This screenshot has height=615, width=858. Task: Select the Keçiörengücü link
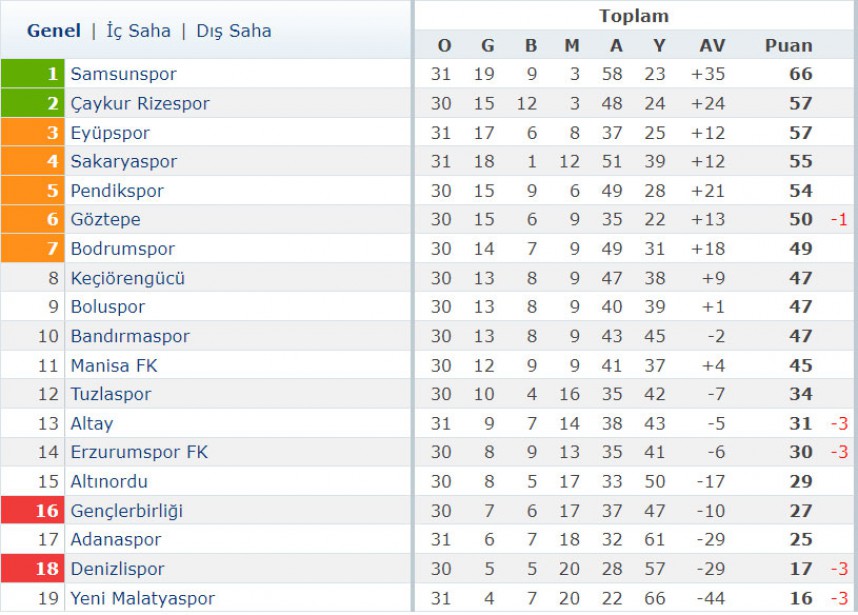pos(127,279)
